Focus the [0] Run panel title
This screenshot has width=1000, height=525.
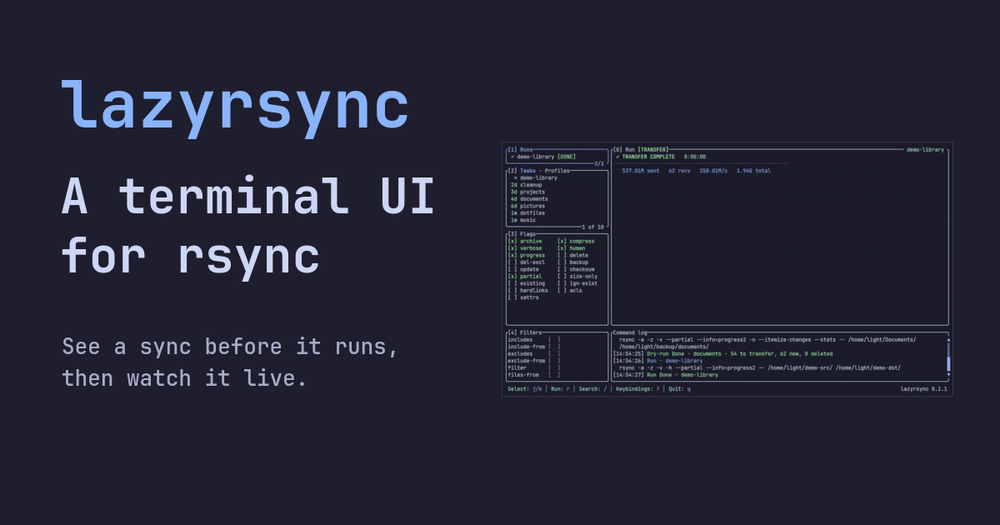coord(624,150)
